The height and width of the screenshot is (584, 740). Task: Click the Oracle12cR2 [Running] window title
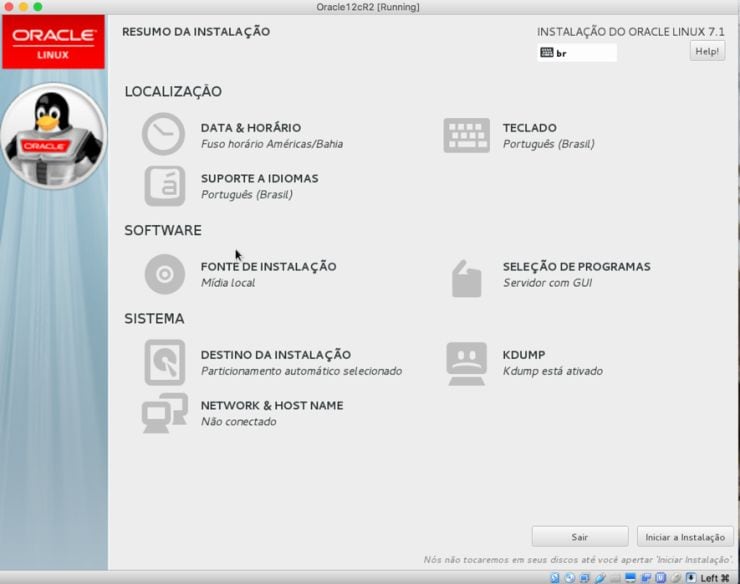point(368,7)
